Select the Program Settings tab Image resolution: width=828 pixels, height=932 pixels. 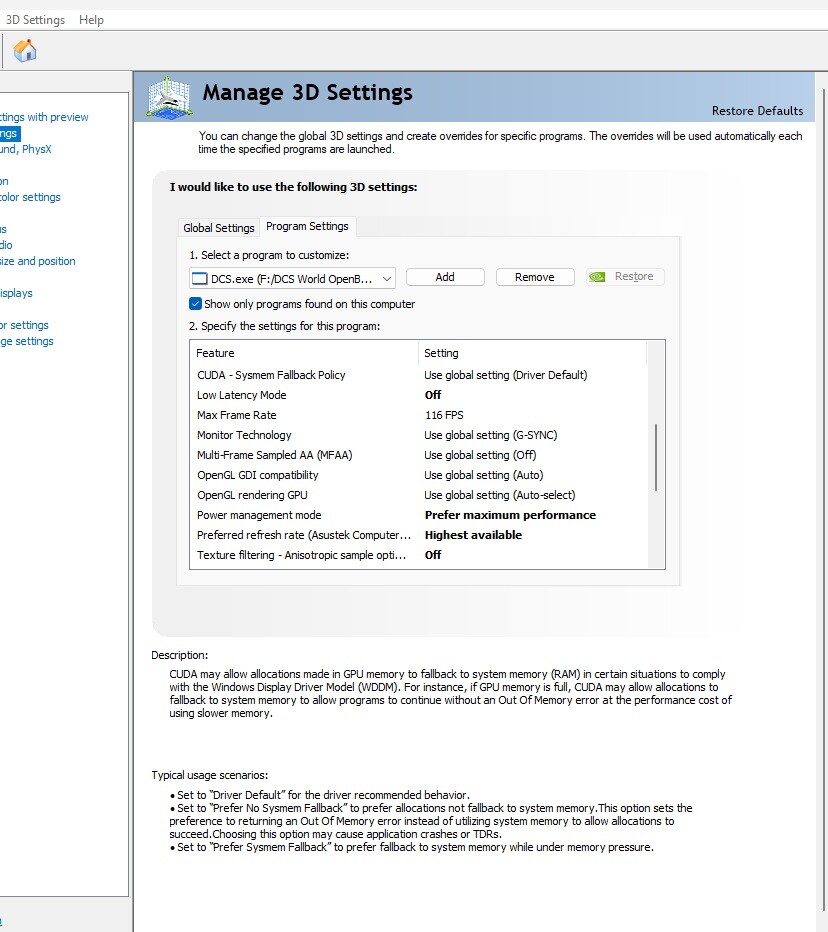point(307,226)
